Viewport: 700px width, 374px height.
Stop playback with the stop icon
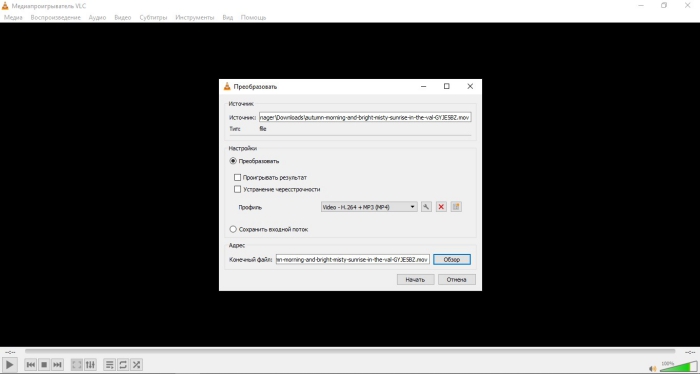pyautogui.click(x=44, y=365)
